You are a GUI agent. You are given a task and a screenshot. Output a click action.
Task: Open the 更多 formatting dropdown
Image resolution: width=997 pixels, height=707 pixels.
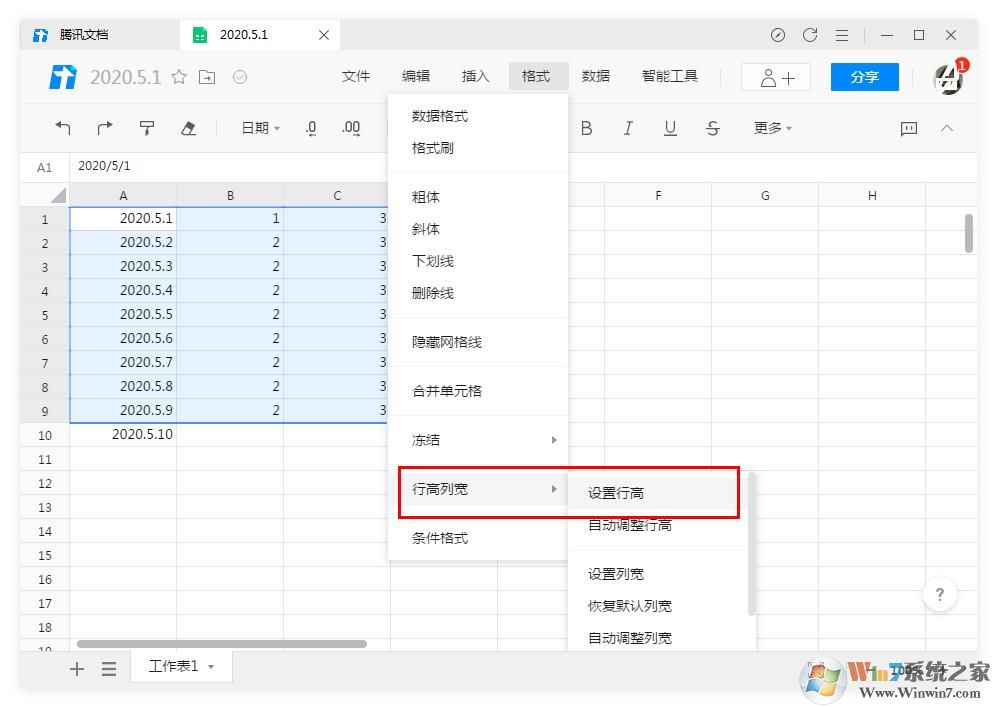771,128
